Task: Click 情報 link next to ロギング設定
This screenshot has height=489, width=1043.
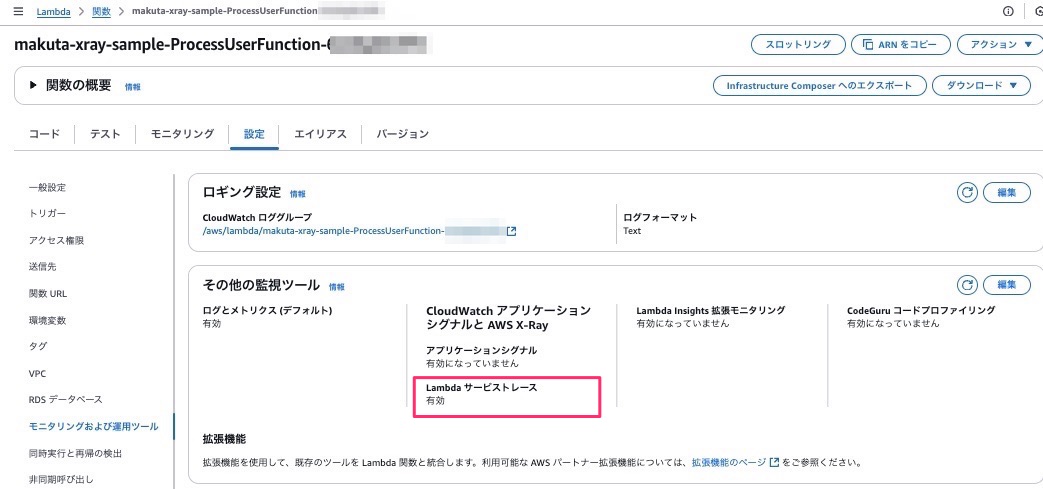Action: [297, 194]
